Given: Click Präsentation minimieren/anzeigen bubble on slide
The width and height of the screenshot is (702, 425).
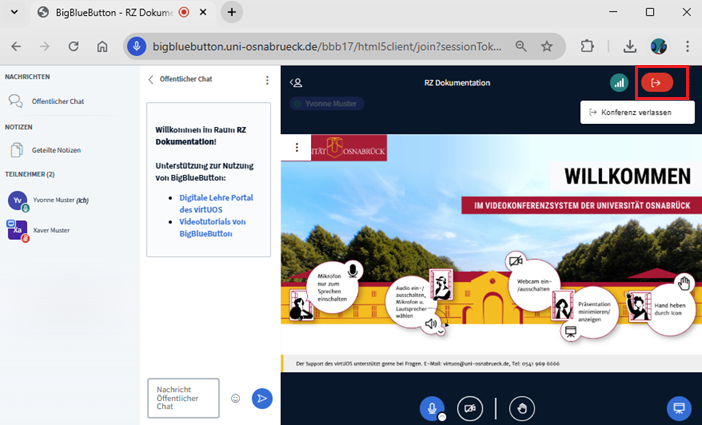Looking at the screenshot, I should pyautogui.click(x=593, y=312).
